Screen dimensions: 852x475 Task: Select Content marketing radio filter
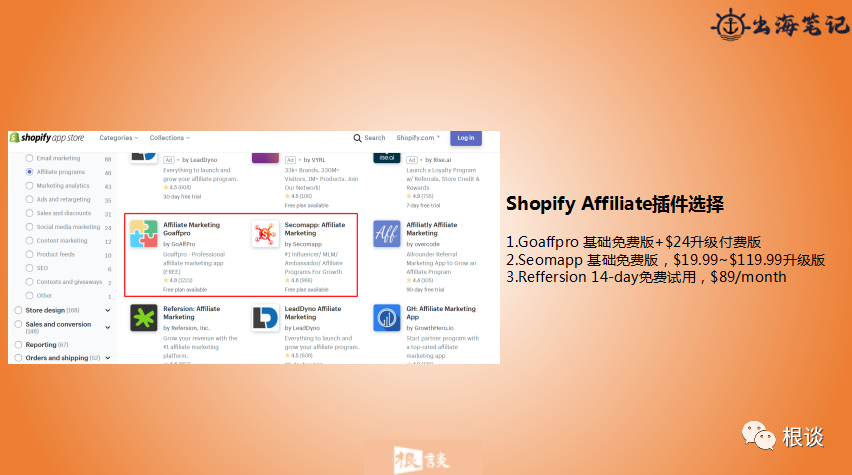tap(29, 240)
